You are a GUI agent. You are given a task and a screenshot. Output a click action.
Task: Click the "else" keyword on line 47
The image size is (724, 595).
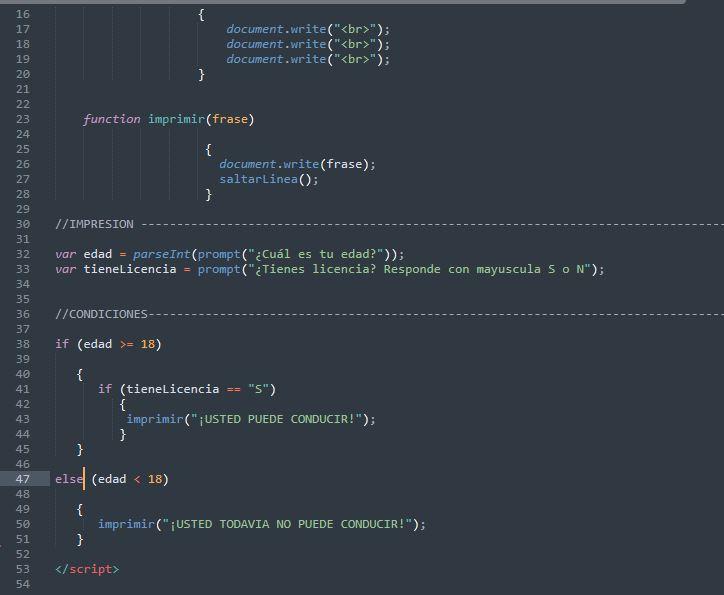tap(69, 479)
